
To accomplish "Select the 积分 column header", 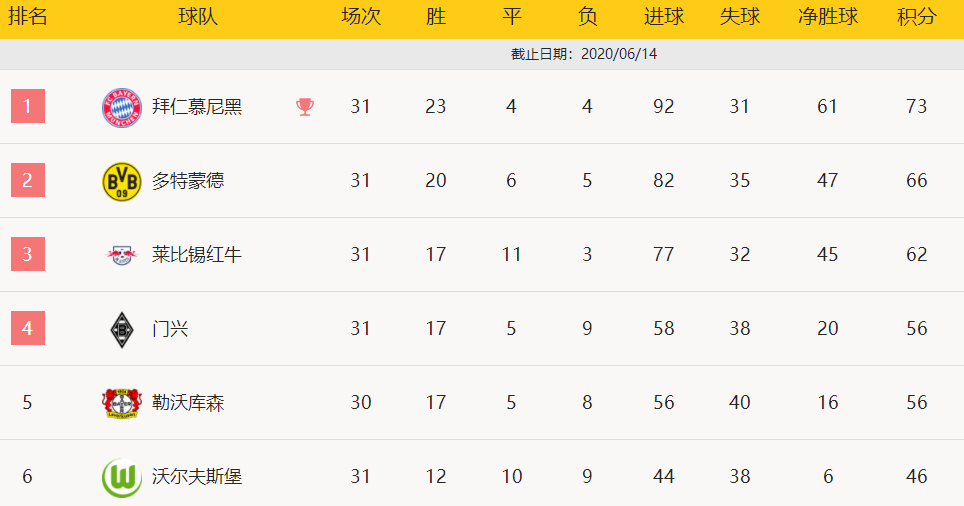I will coord(917,17).
